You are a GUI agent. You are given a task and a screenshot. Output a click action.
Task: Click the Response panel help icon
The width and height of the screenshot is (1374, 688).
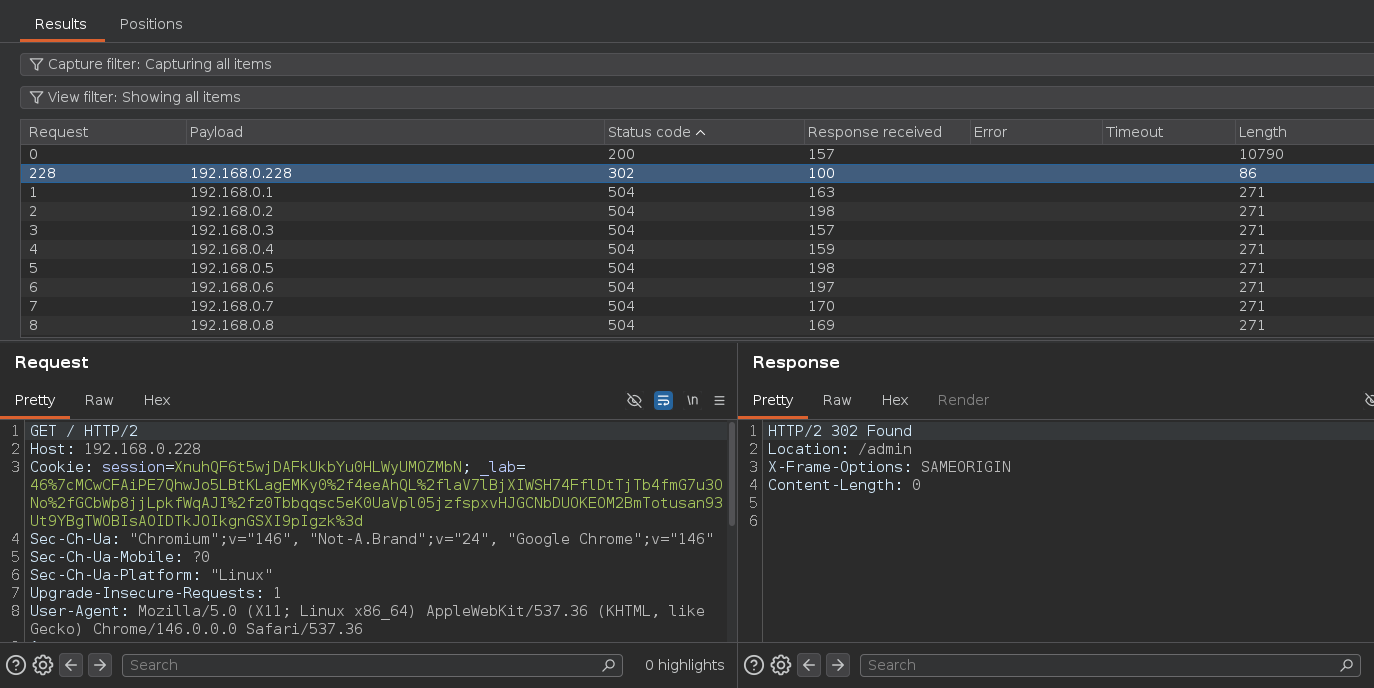(x=754, y=665)
